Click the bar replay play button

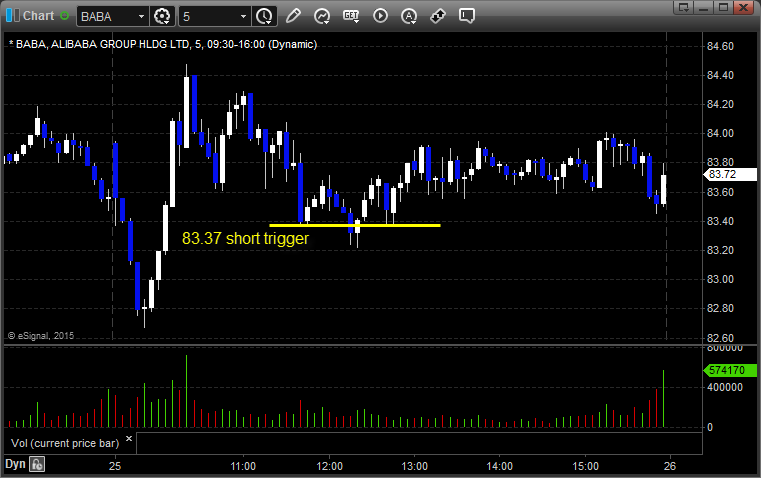[x=380, y=16]
